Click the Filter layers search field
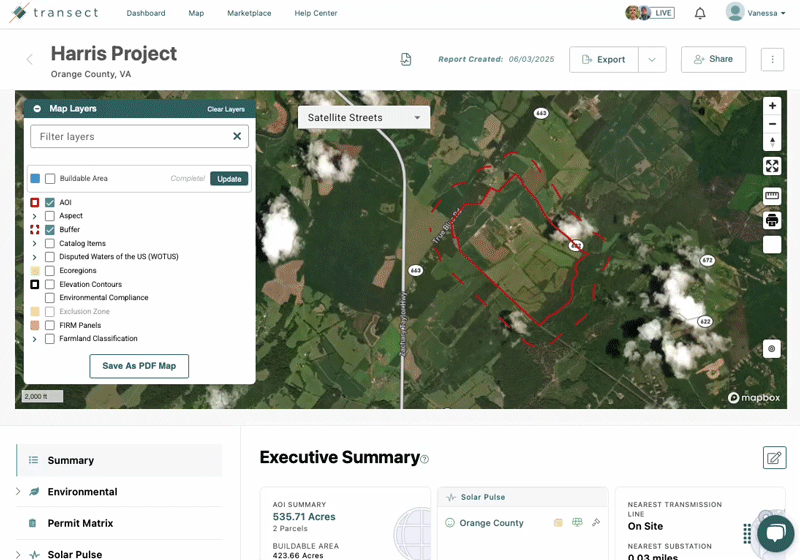The image size is (800, 560). 130,136
